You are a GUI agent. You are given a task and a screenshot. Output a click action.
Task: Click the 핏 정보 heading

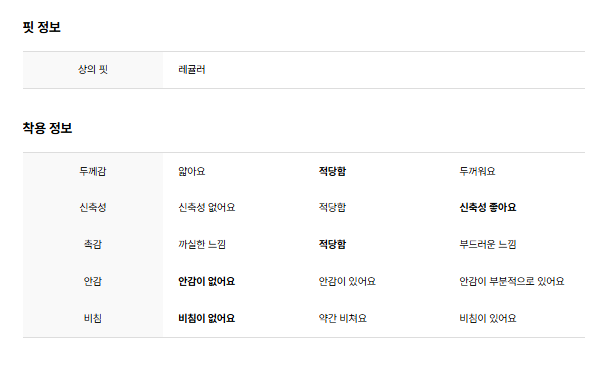click(x=42, y=27)
